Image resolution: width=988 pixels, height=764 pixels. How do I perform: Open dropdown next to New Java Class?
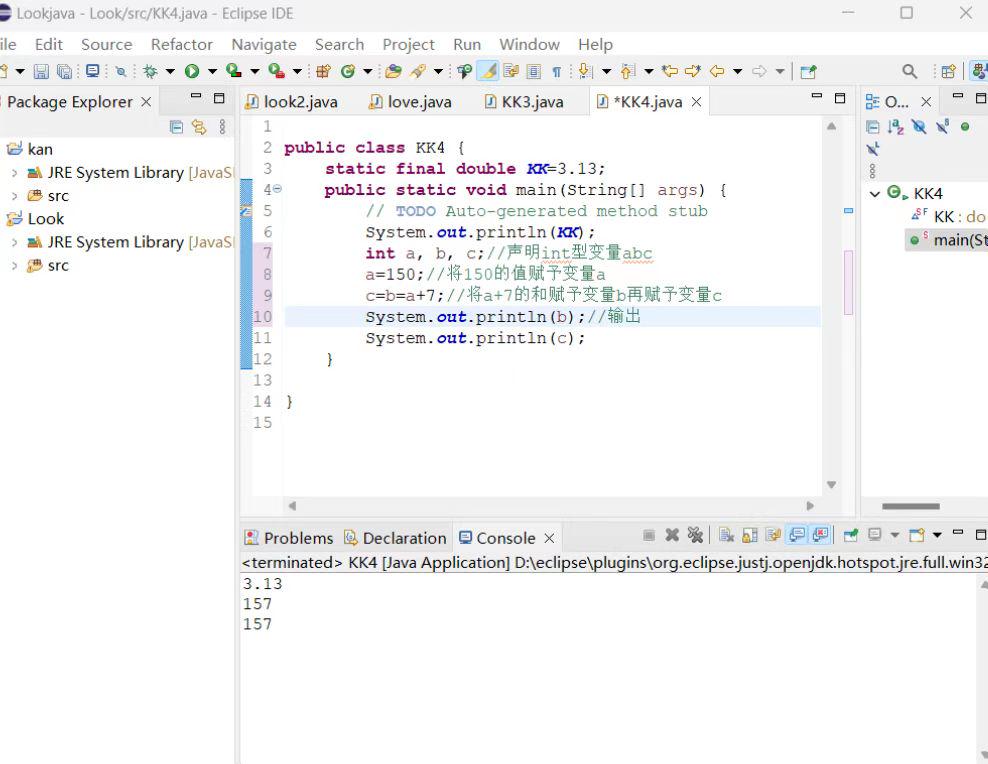[x=367, y=72]
